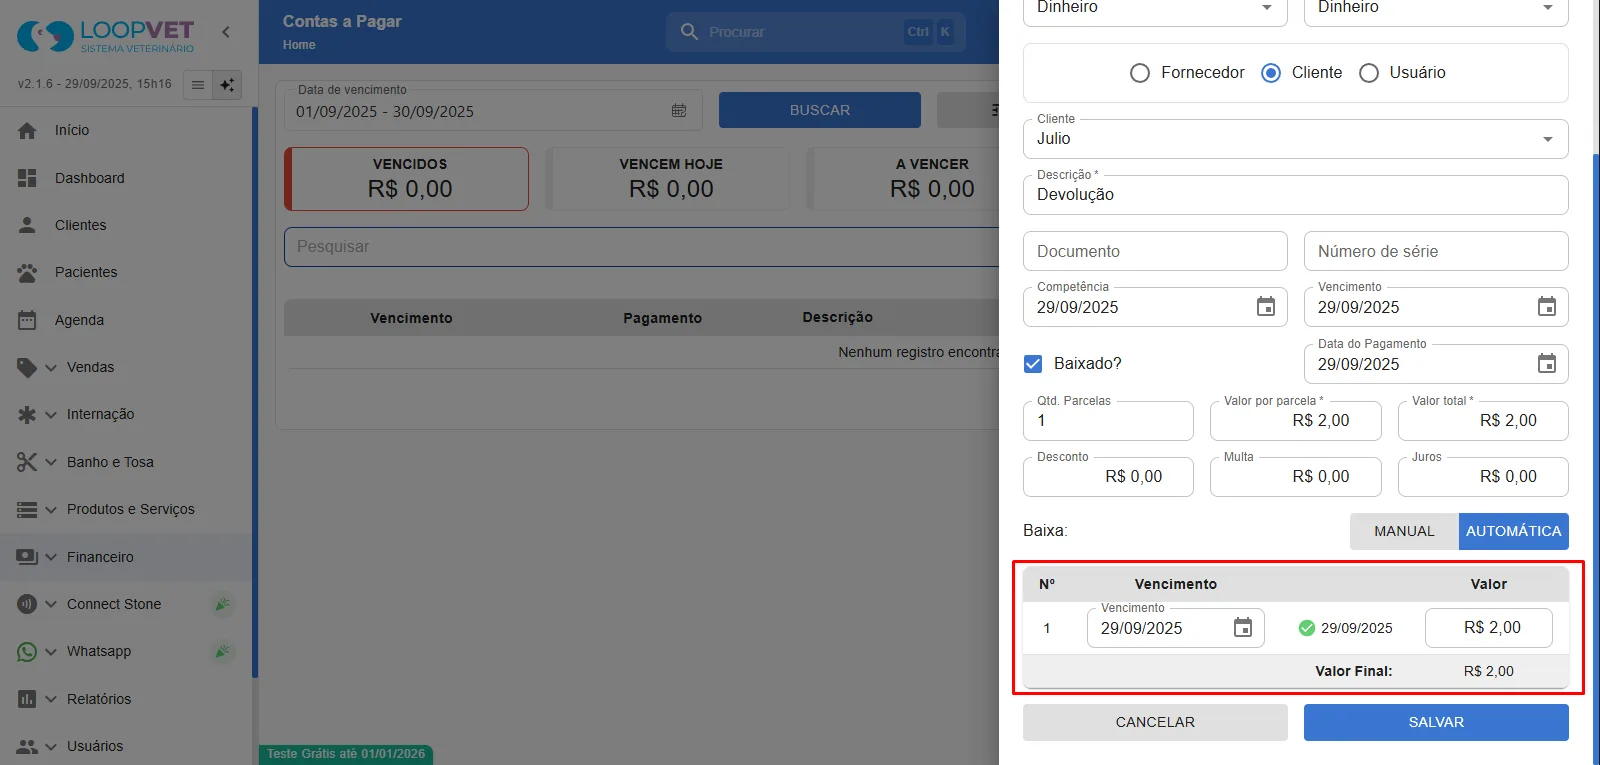Click the Pacientes paw icon
Screen dimensions: 1600x765
27,272
